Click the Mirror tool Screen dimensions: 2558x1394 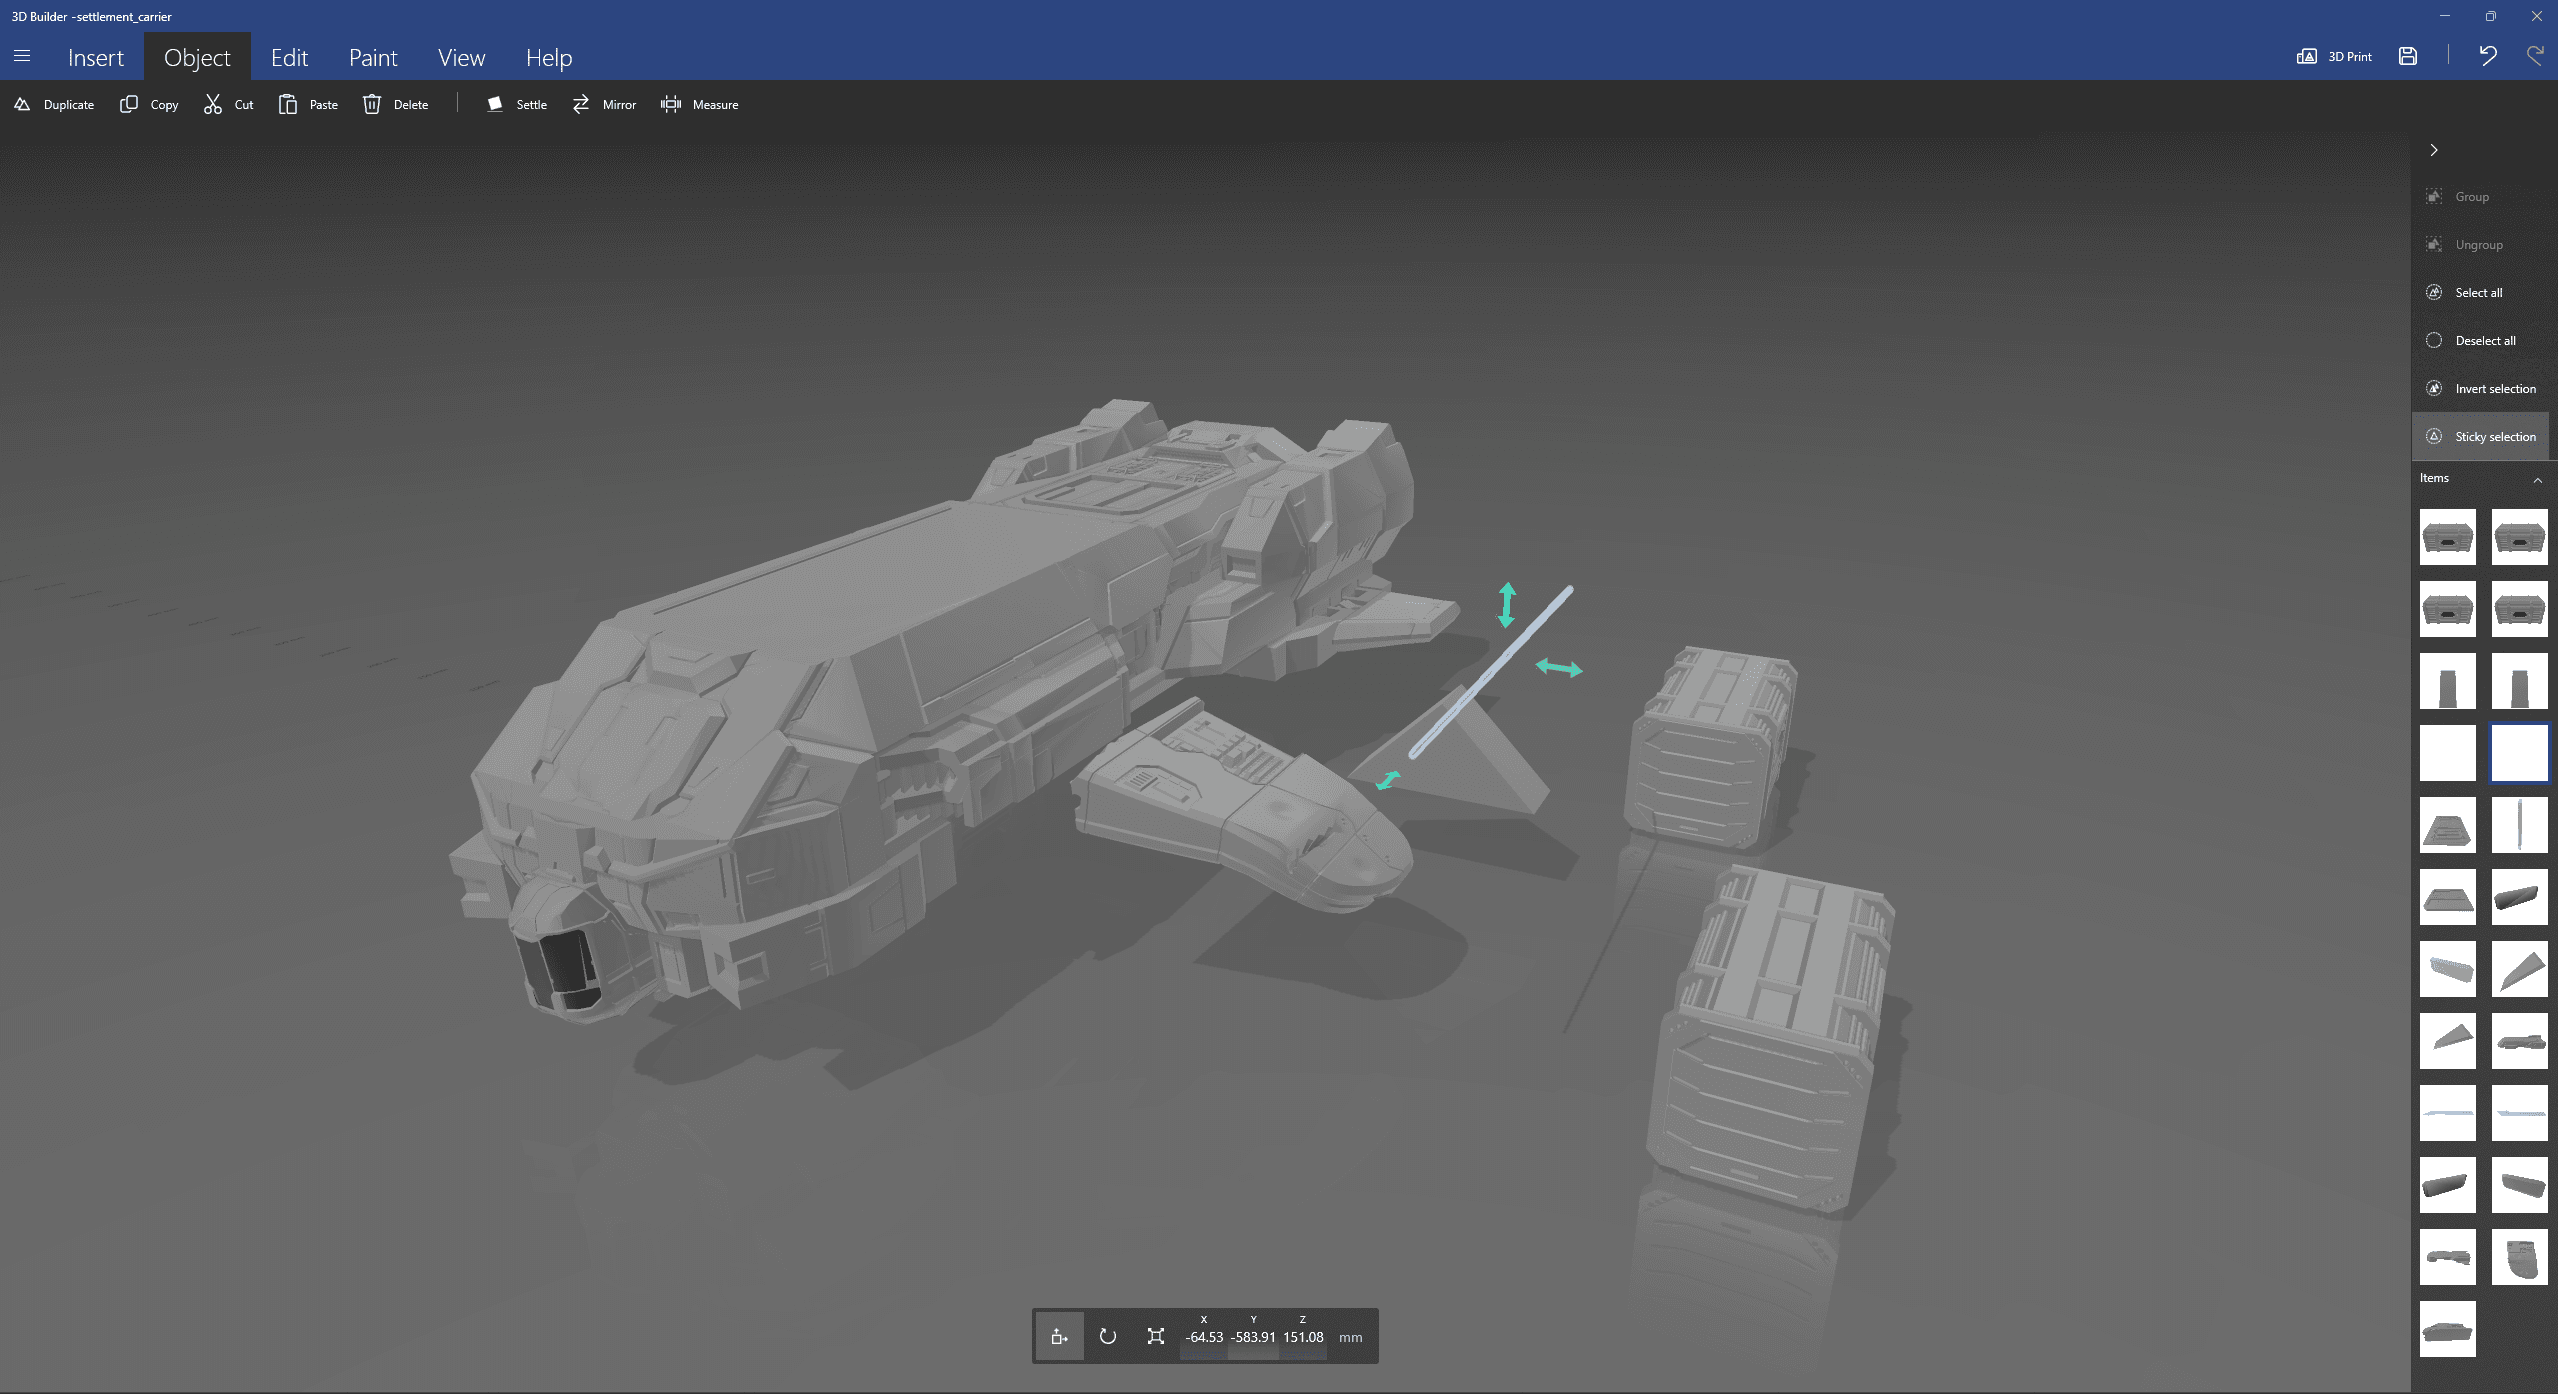tap(603, 104)
